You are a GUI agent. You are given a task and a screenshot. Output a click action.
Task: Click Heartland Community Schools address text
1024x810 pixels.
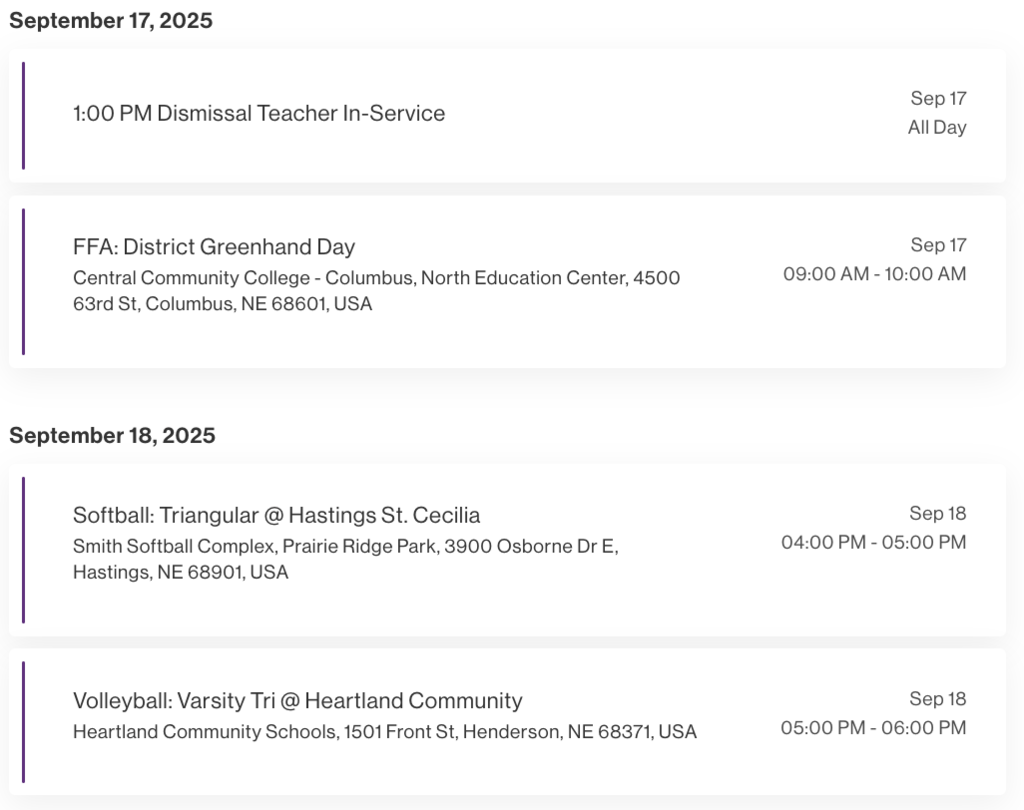click(x=385, y=732)
